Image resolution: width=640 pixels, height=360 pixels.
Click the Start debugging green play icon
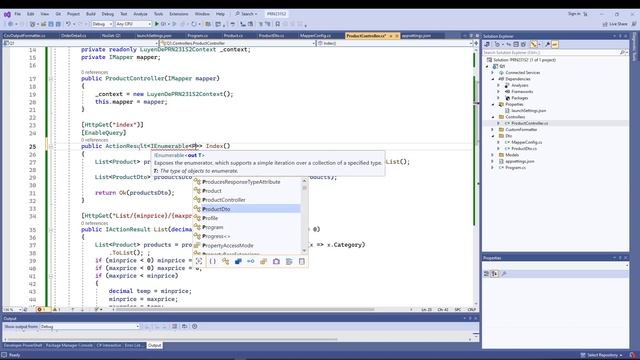point(157,24)
